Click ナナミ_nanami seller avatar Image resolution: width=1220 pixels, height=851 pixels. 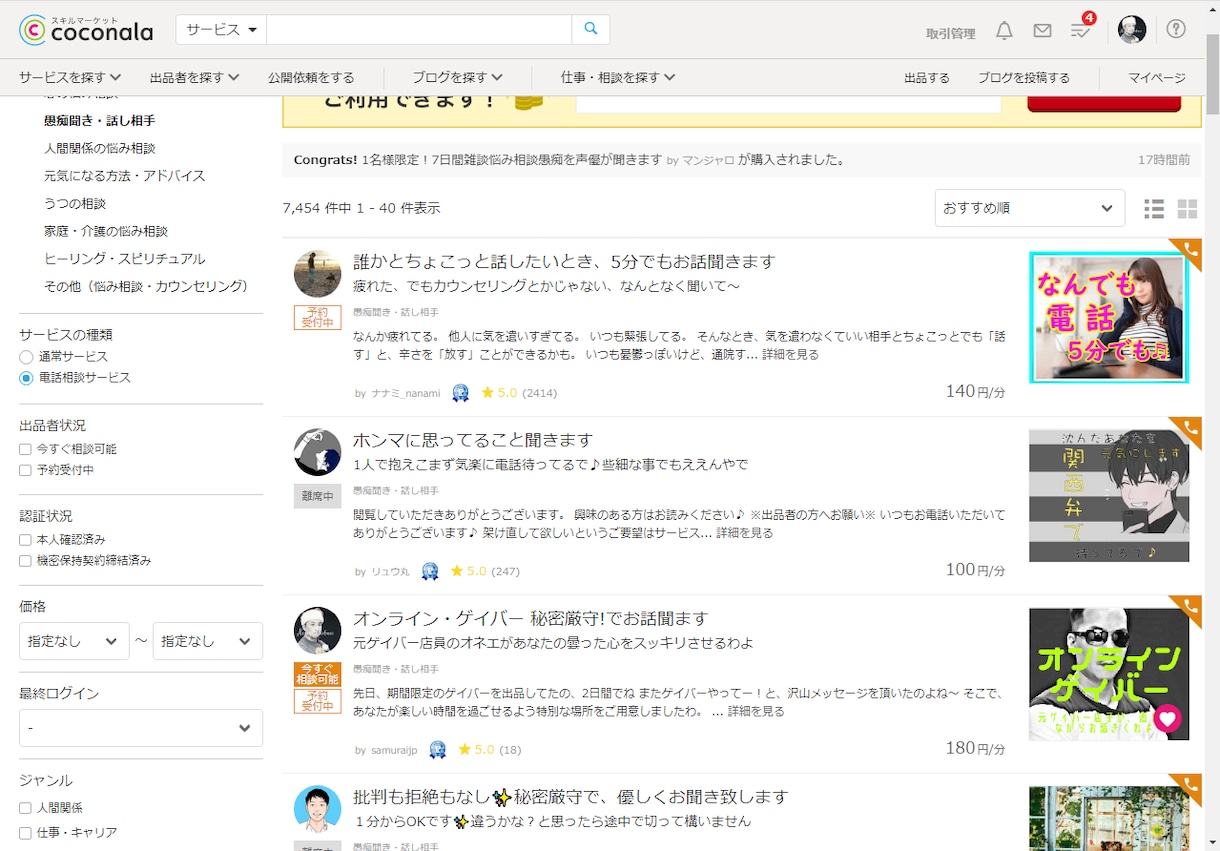pos(317,274)
